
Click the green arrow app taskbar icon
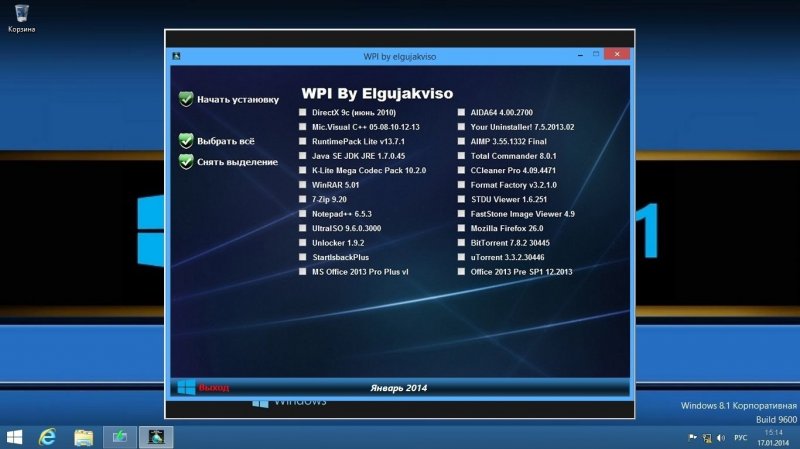pos(120,437)
